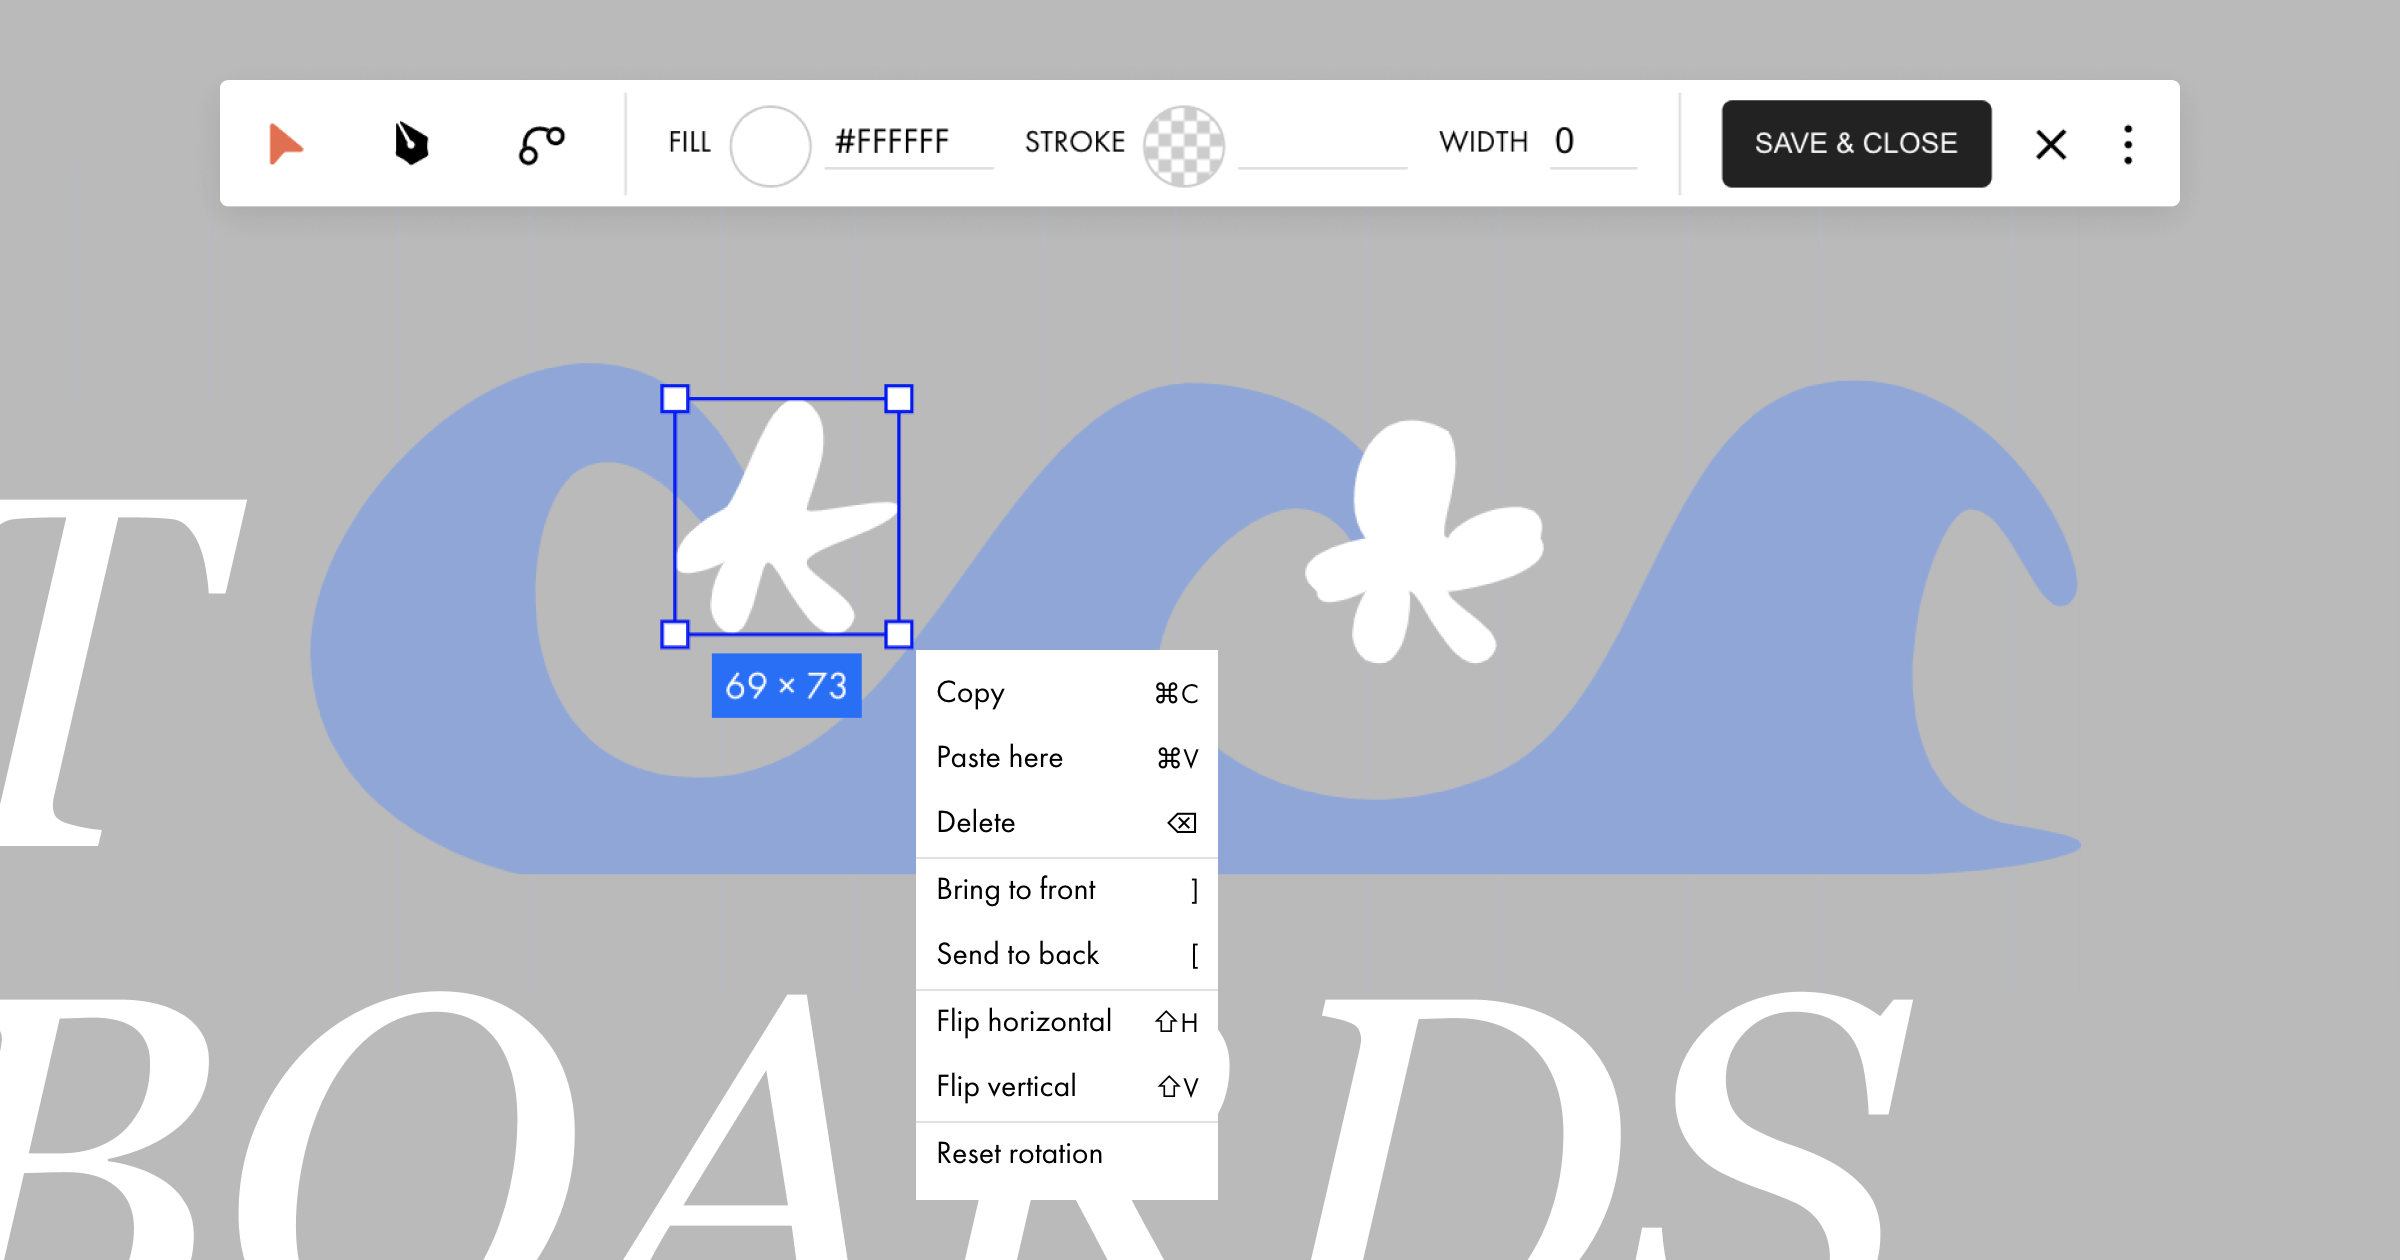Choose Copy from the context menu

click(x=1066, y=692)
